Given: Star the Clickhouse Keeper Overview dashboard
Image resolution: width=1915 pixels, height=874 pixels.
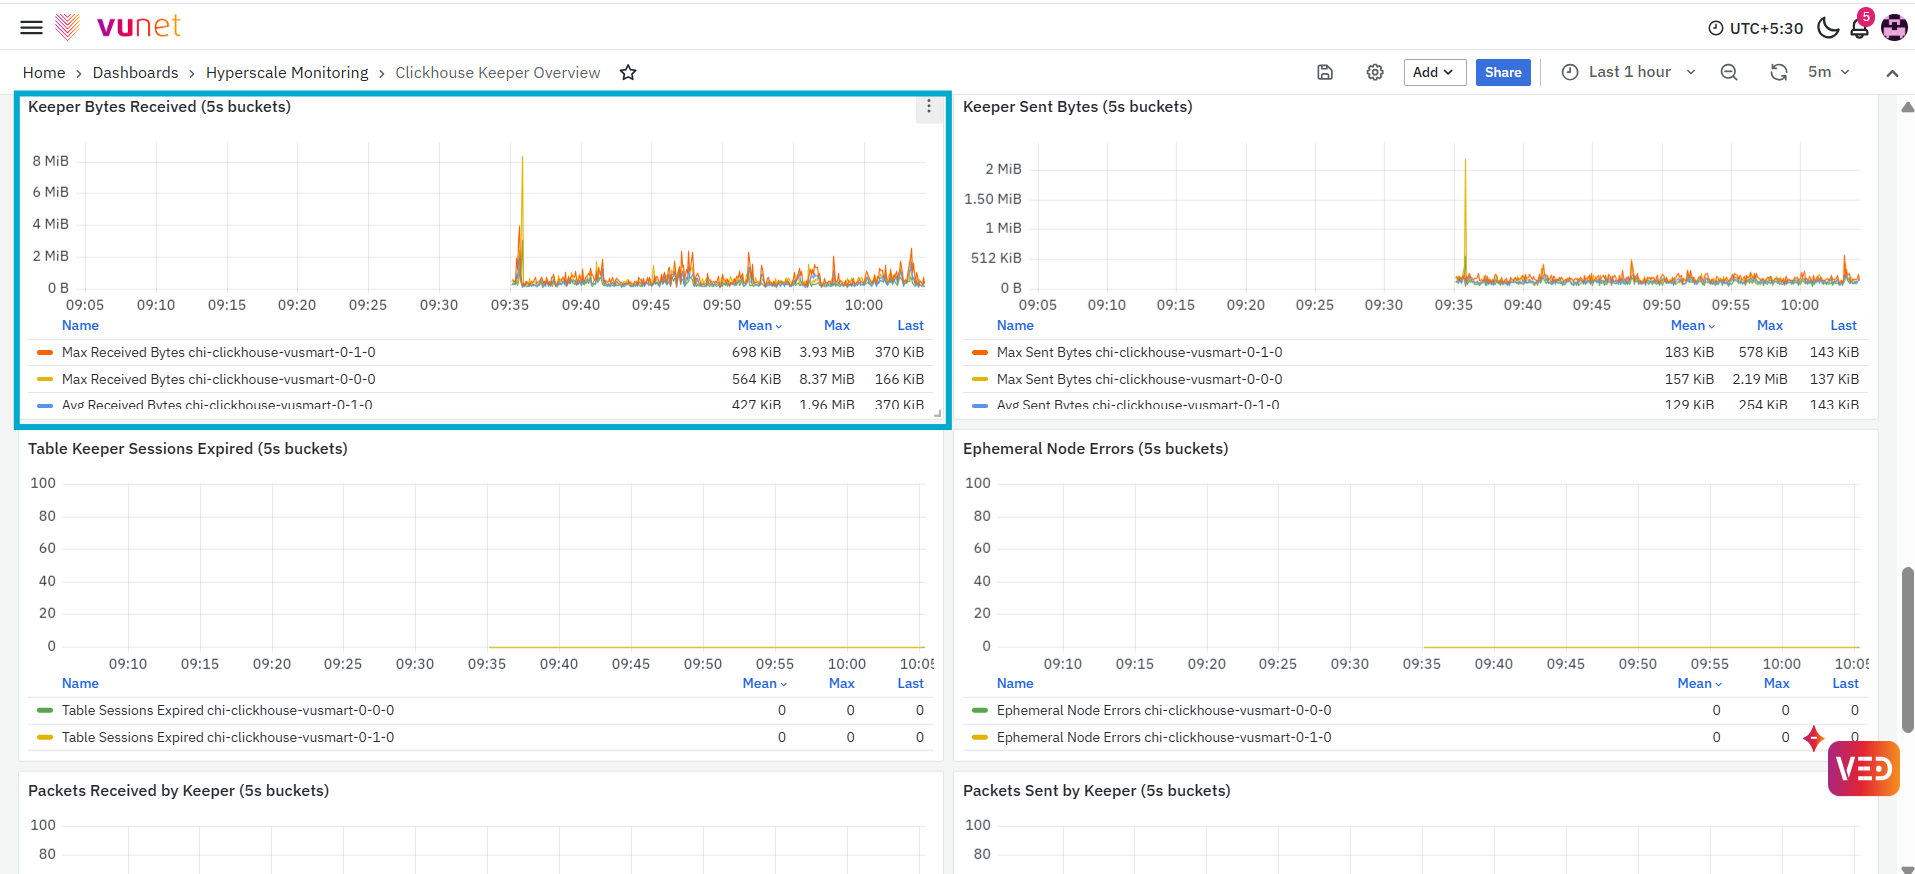Looking at the screenshot, I should [628, 72].
